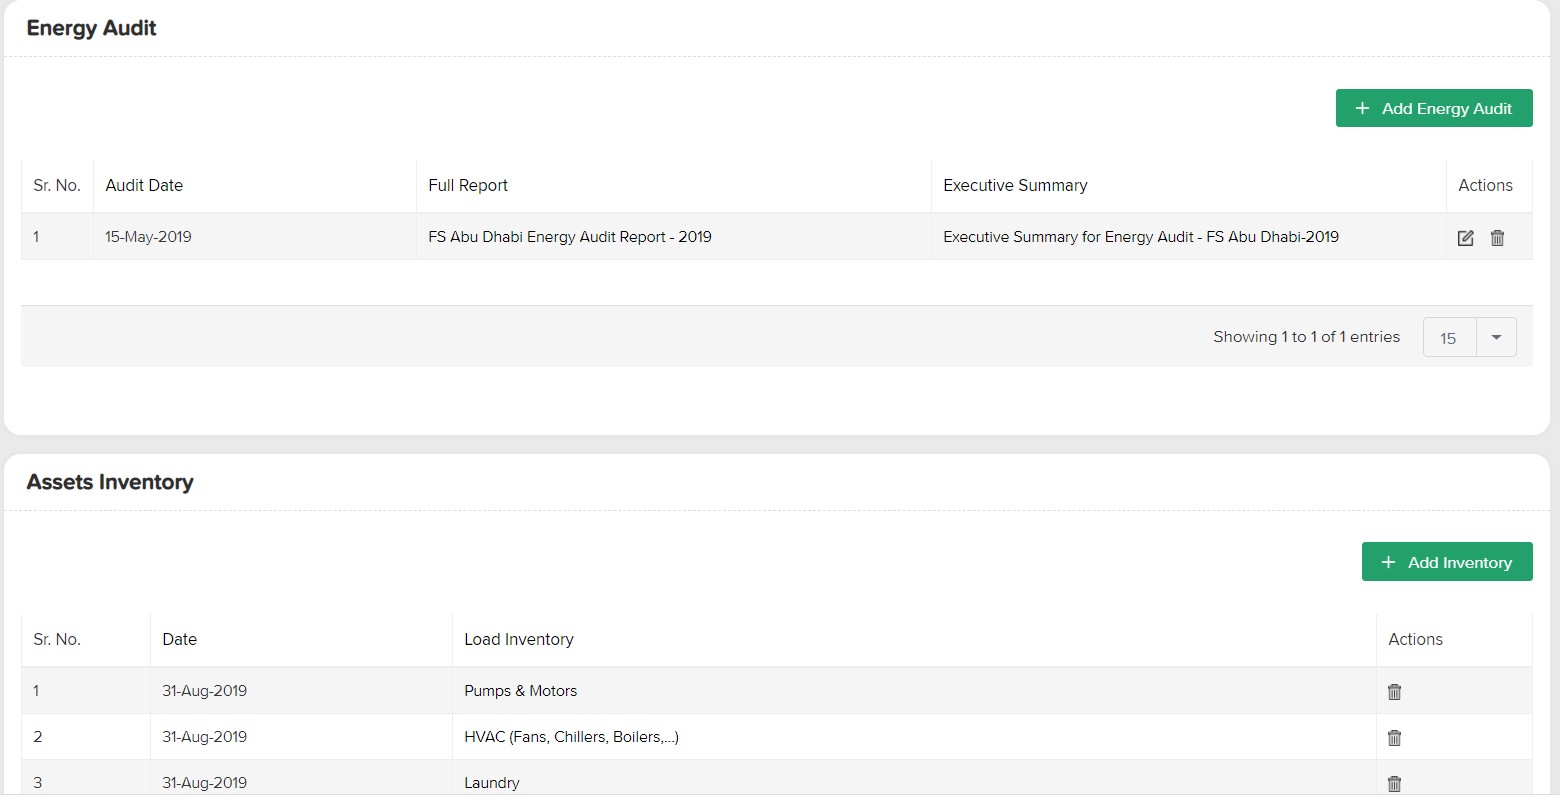
Task: Sort by the Executive Summary column header
Action: click(1015, 185)
